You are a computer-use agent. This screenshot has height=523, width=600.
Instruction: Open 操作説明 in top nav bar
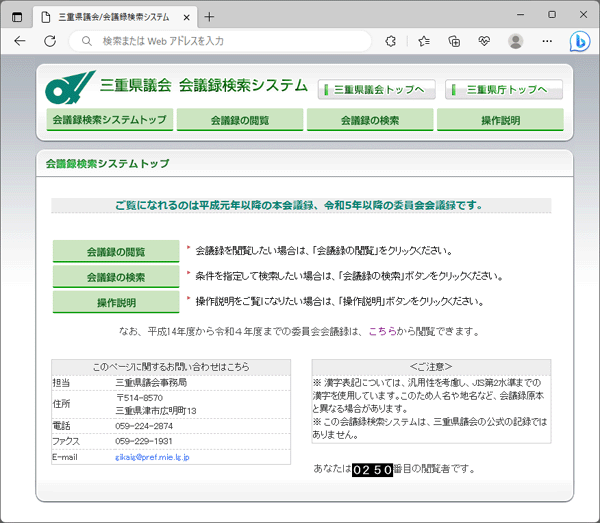[501, 120]
